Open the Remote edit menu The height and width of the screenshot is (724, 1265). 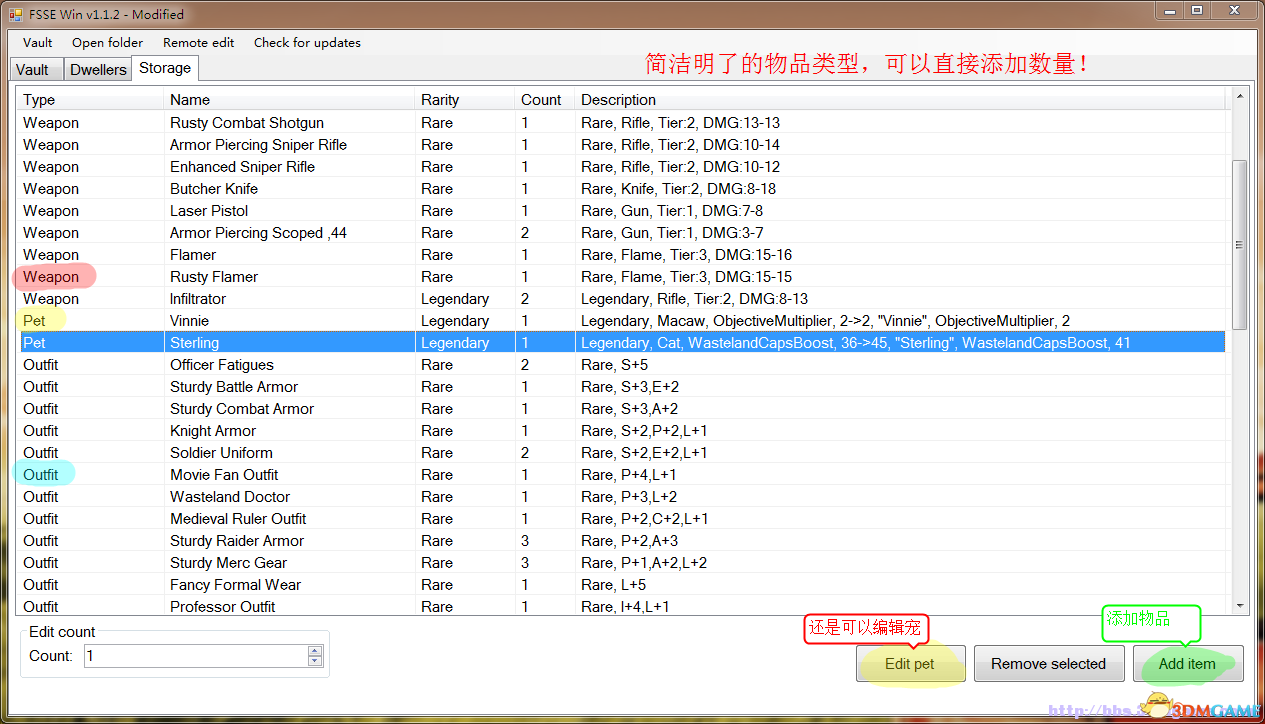tap(199, 42)
